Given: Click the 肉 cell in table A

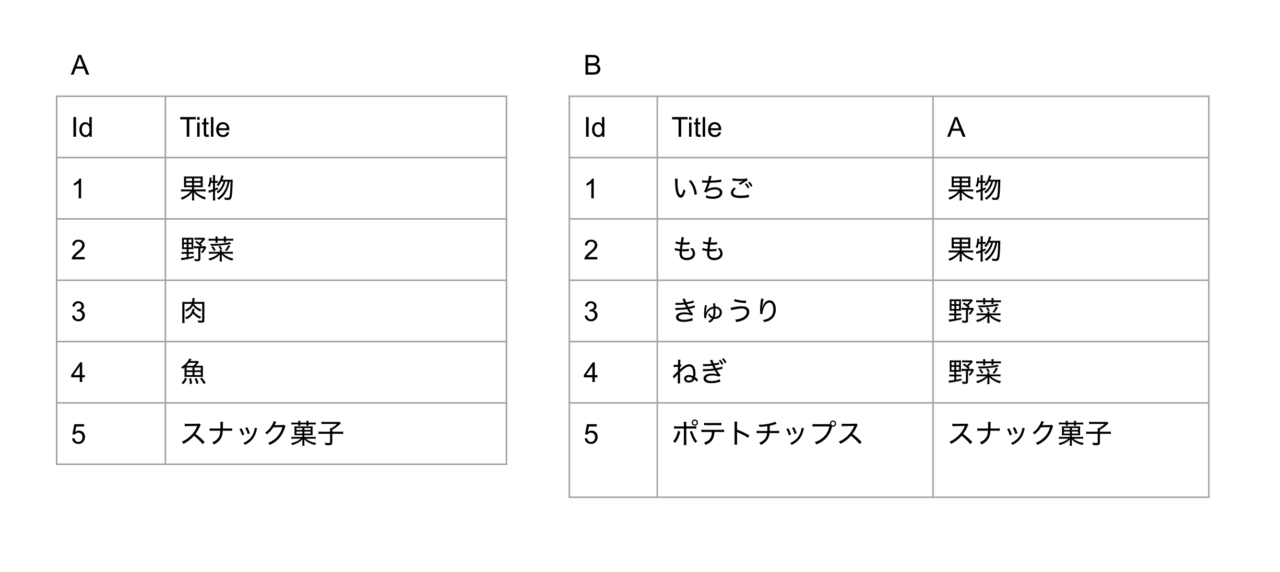Looking at the screenshot, I should [x=336, y=311].
